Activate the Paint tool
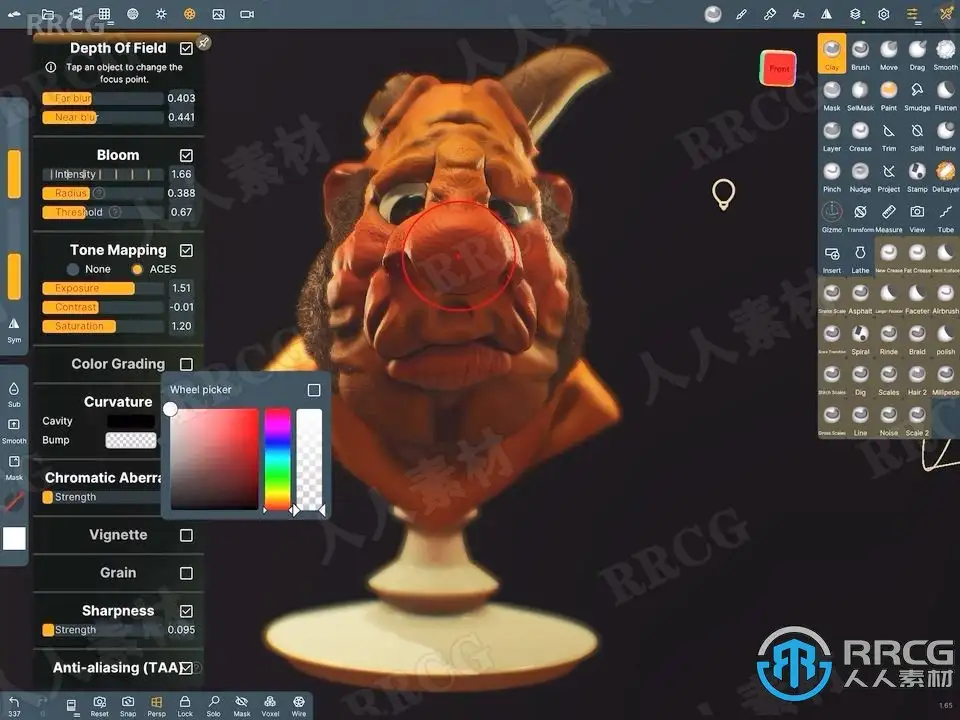 point(888,95)
